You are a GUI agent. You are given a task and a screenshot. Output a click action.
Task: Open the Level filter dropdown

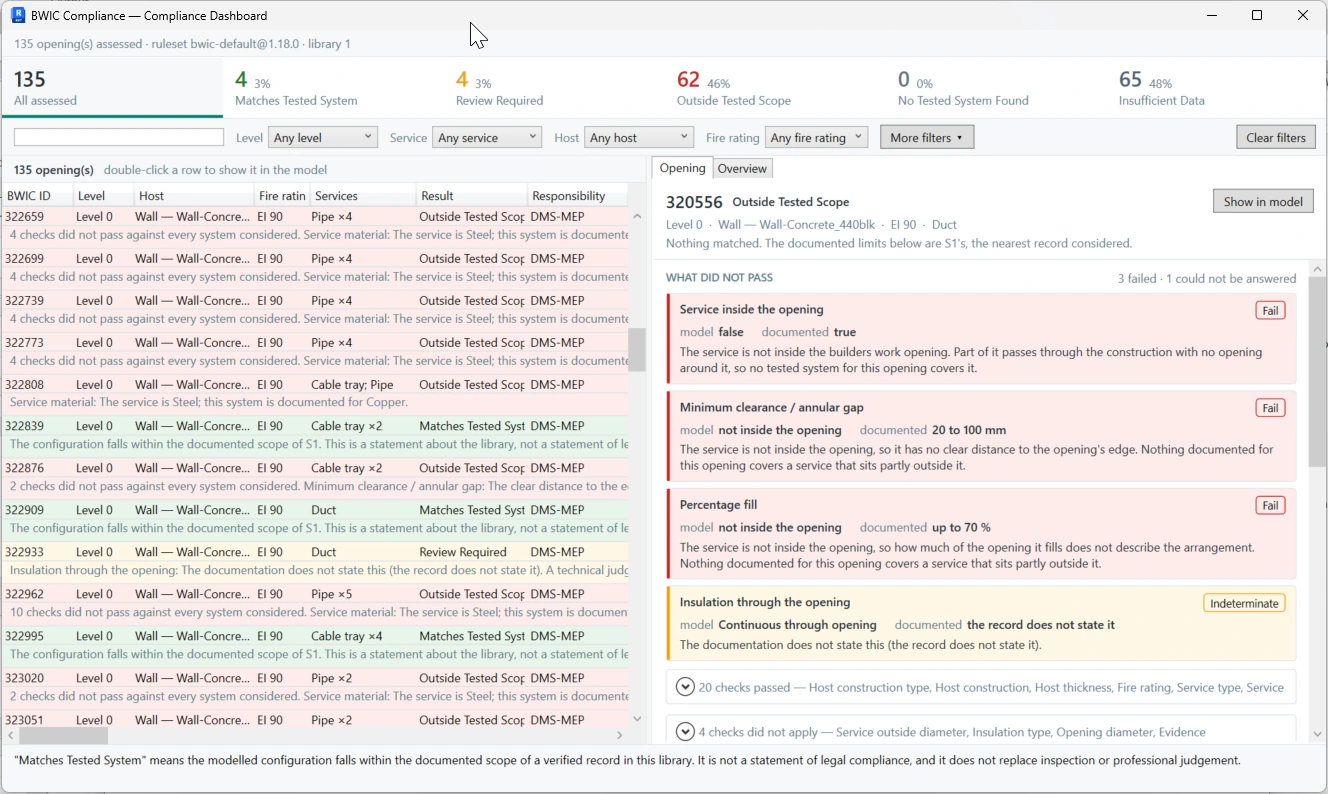tap(323, 137)
